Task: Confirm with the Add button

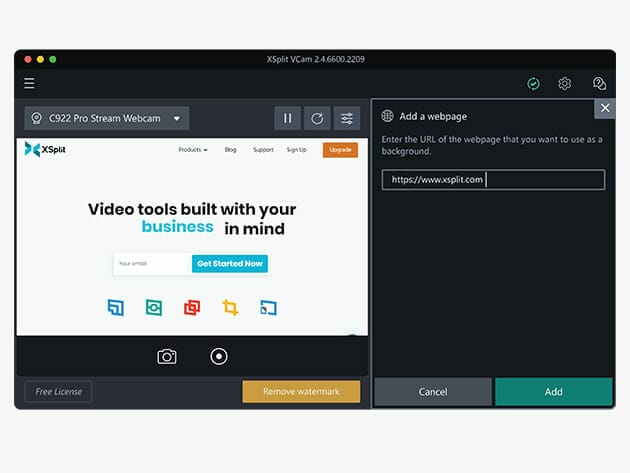Action: (x=553, y=392)
